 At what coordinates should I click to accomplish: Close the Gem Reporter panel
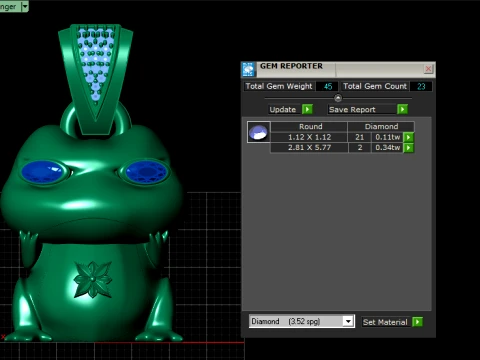pos(428,69)
